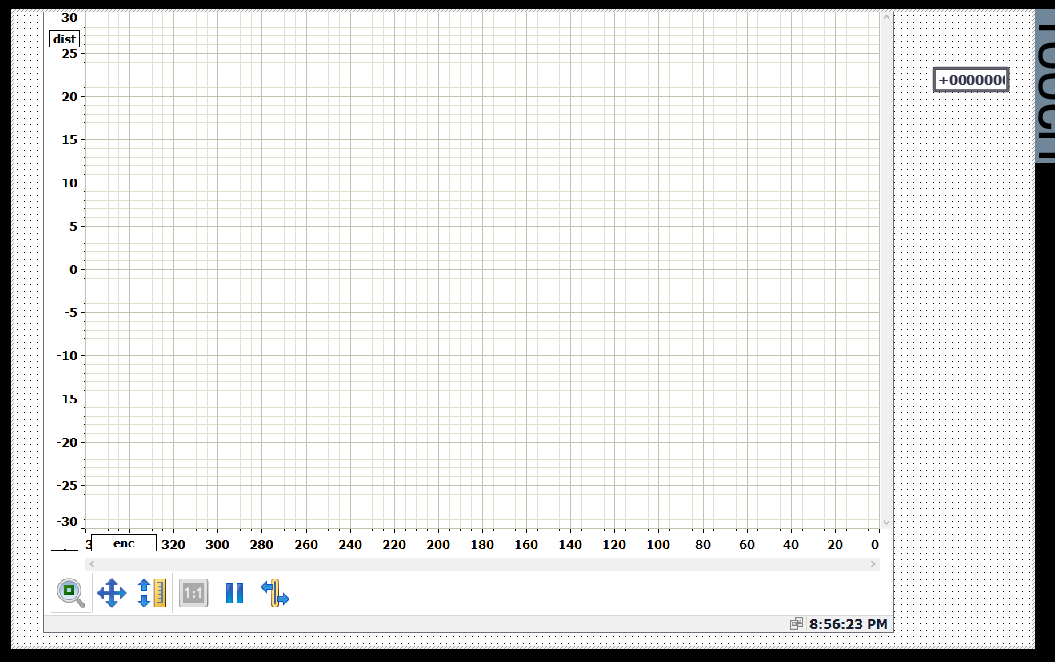Click the y-axis value 15
Screen dimensions: 1055x662
tap(69, 139)
